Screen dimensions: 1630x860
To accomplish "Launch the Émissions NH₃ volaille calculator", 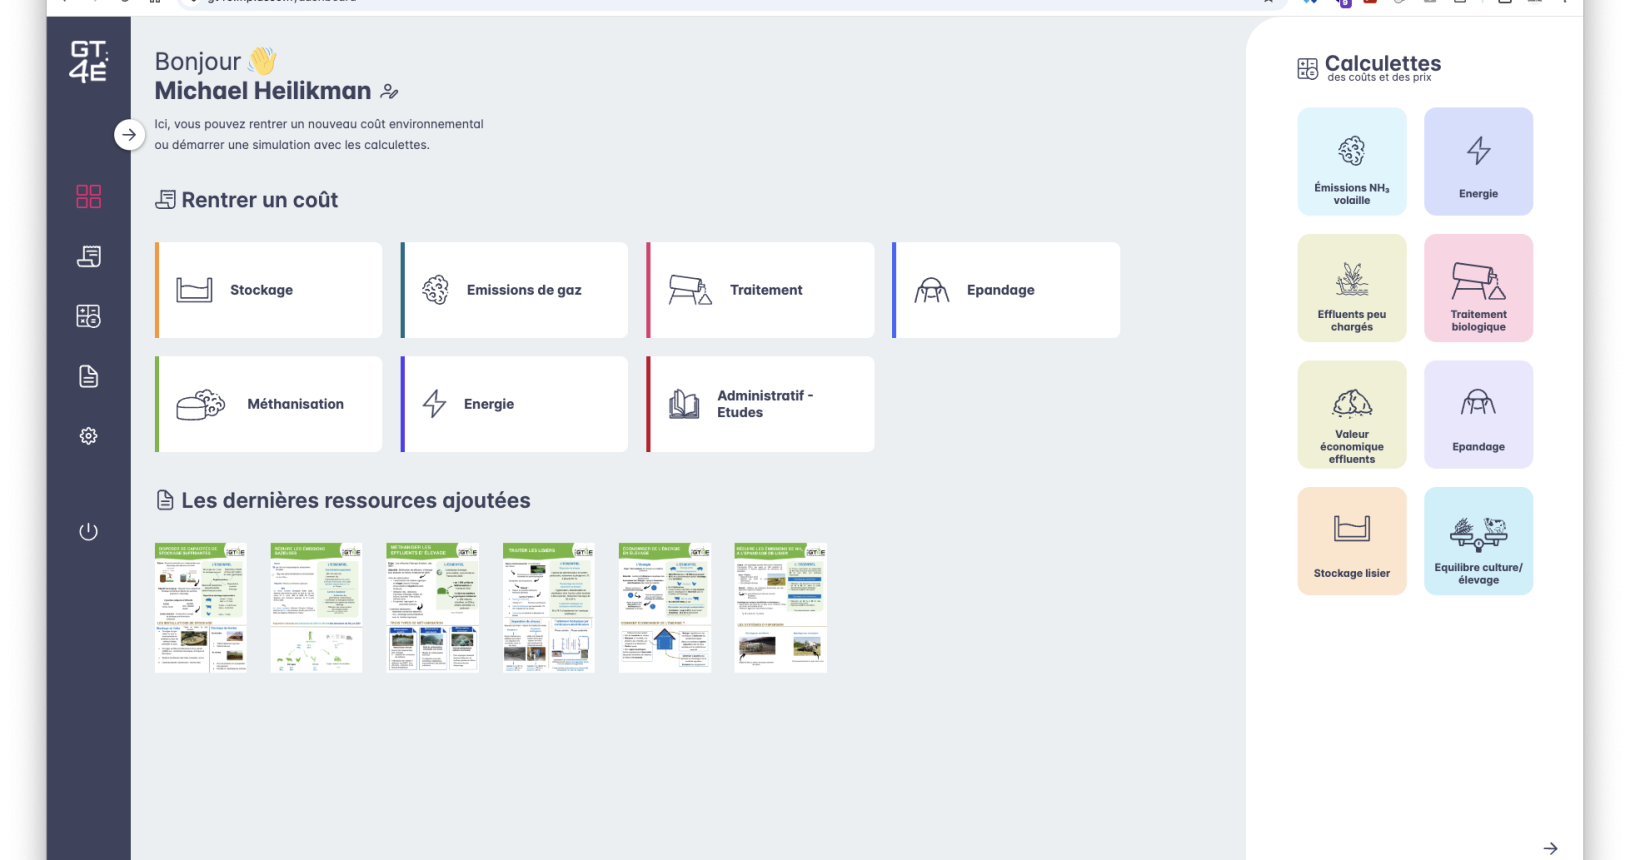I will tap(1351, 162).
